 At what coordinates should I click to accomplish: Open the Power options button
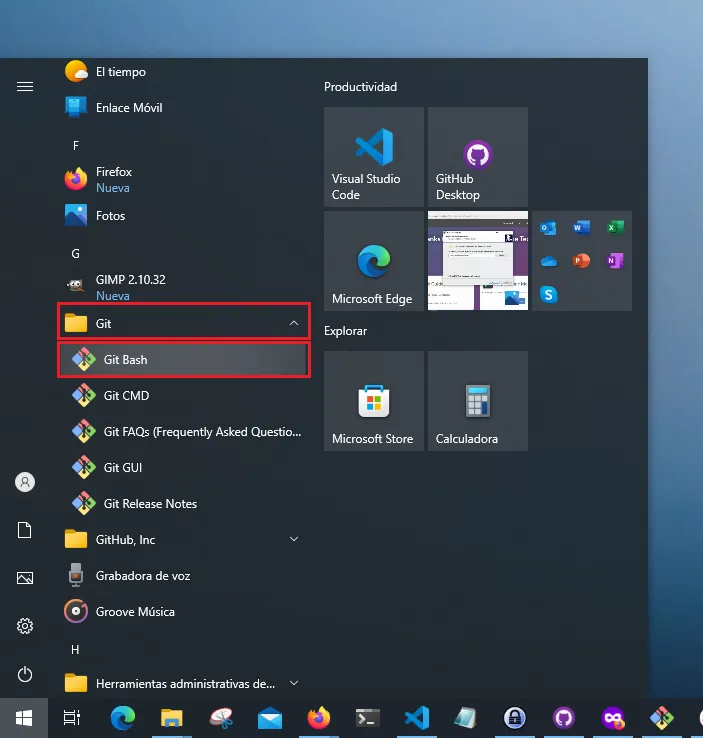25,674
